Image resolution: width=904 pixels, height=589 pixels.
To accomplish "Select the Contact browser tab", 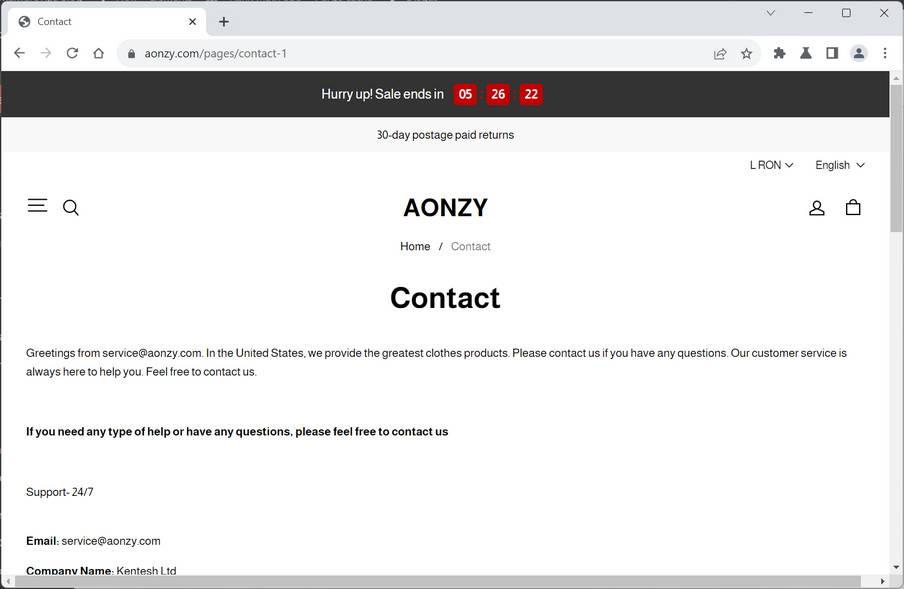I will click(100, 22).
